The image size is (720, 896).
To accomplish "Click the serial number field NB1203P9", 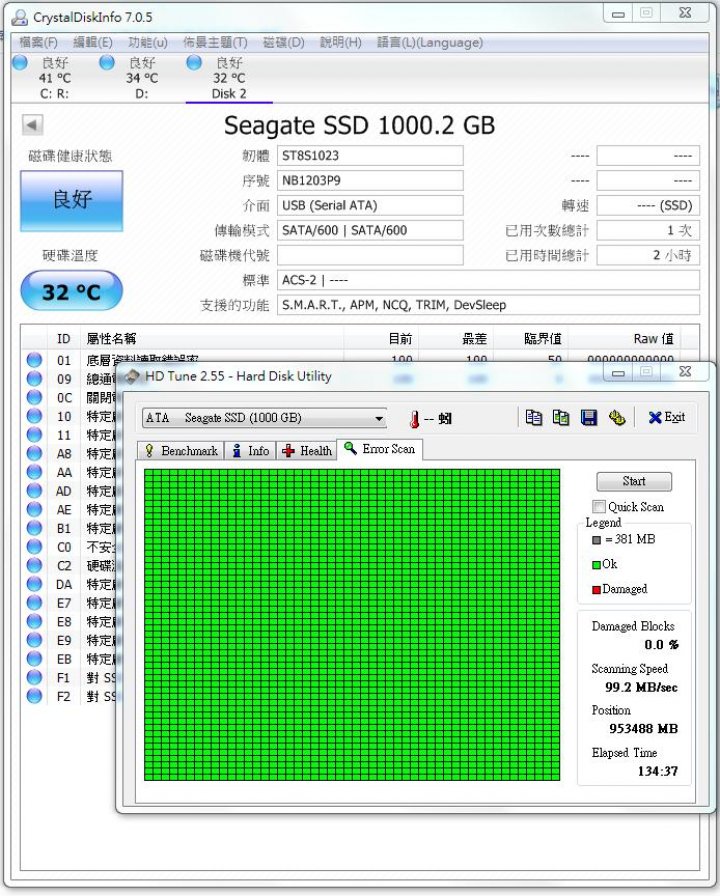I will 370,181.
